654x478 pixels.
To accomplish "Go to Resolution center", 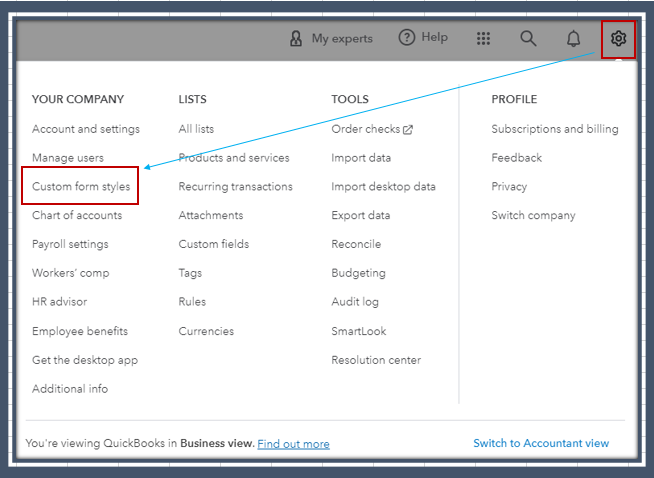I will tap(376, 360).
